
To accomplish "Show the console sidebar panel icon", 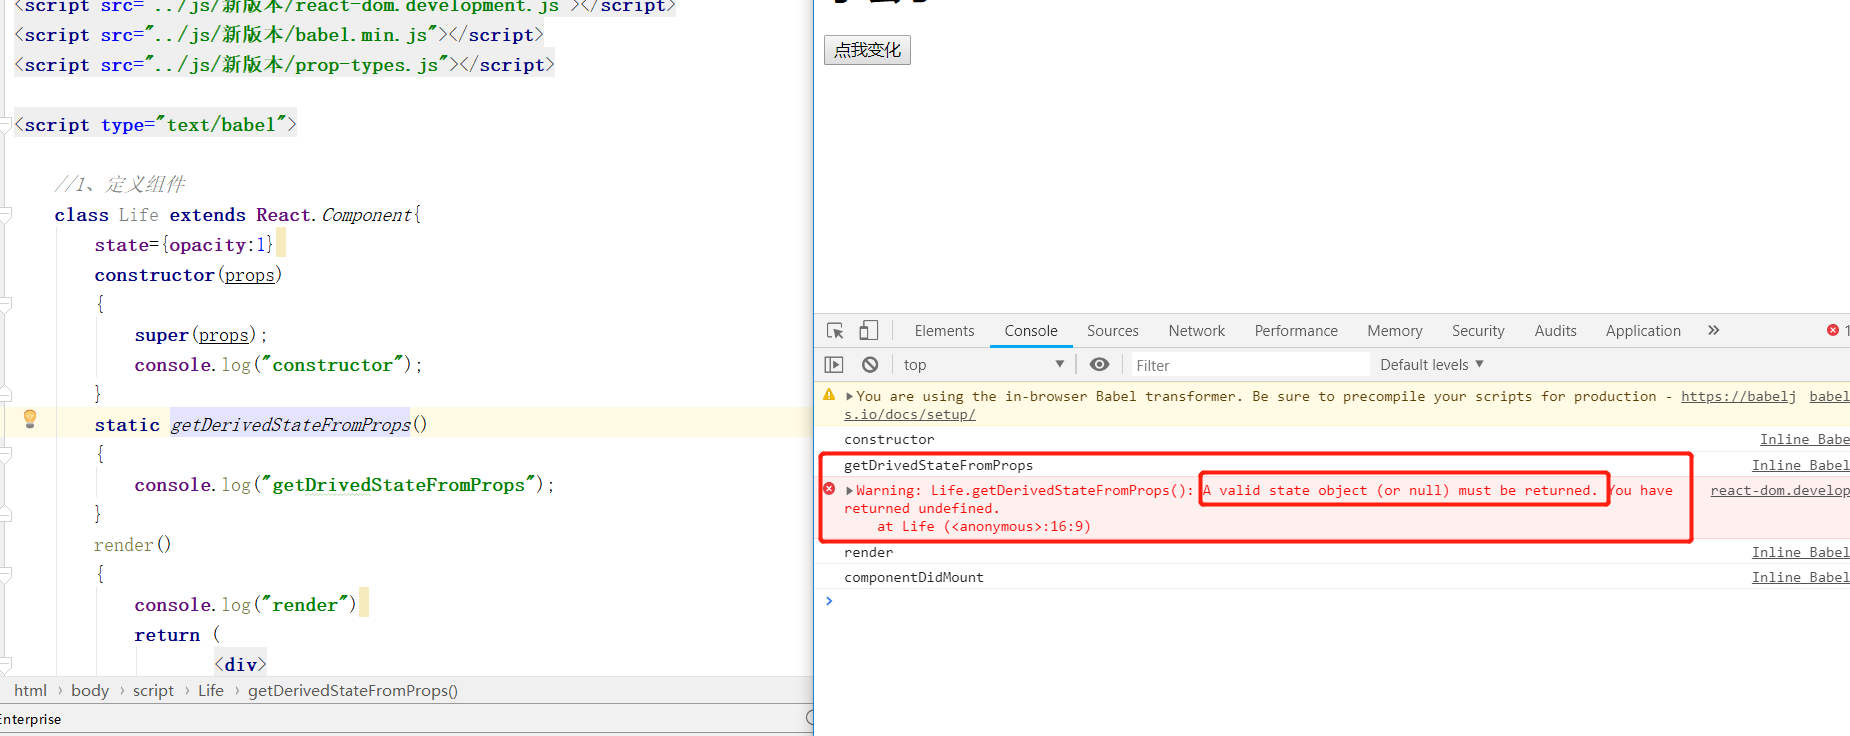I will [x=834, y=365].
